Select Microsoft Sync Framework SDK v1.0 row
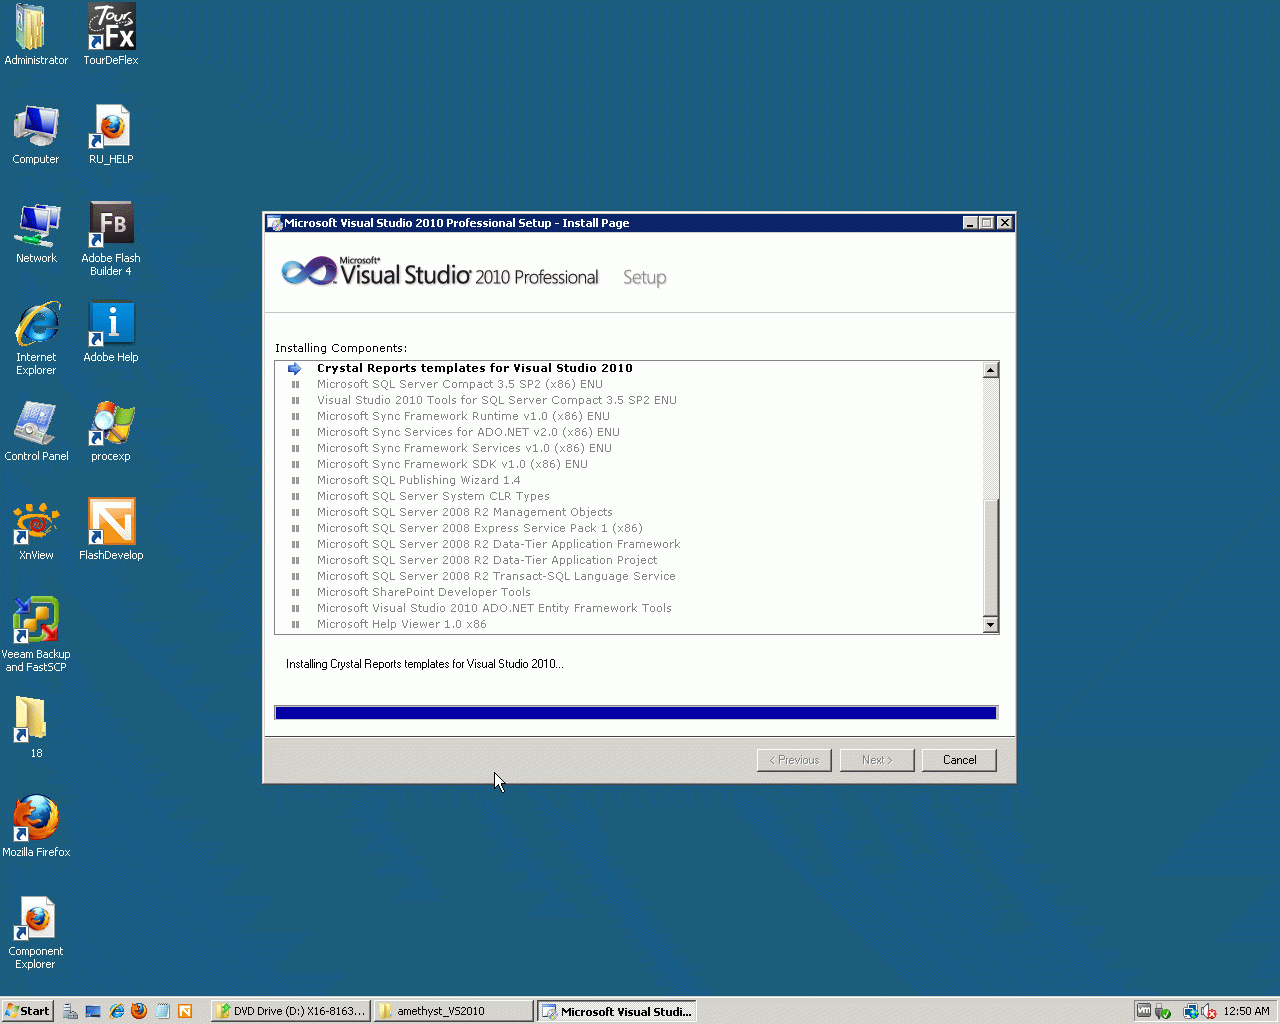 452,464
